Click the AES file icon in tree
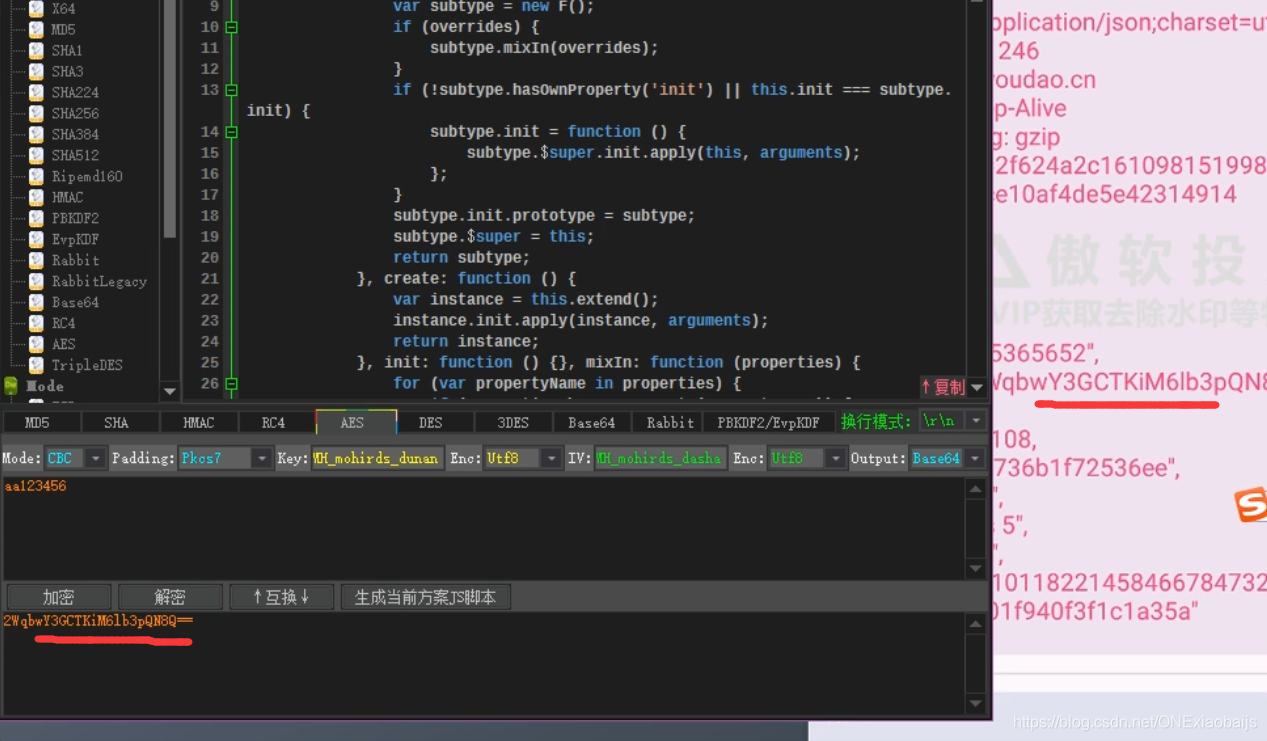Screen dimensions: 1267x741 click(x=36, y=344)
